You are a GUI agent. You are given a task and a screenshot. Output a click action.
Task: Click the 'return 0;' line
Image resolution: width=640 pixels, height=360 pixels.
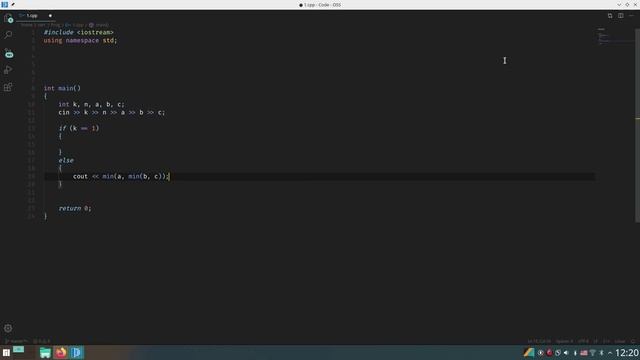(x=75, y=208)
